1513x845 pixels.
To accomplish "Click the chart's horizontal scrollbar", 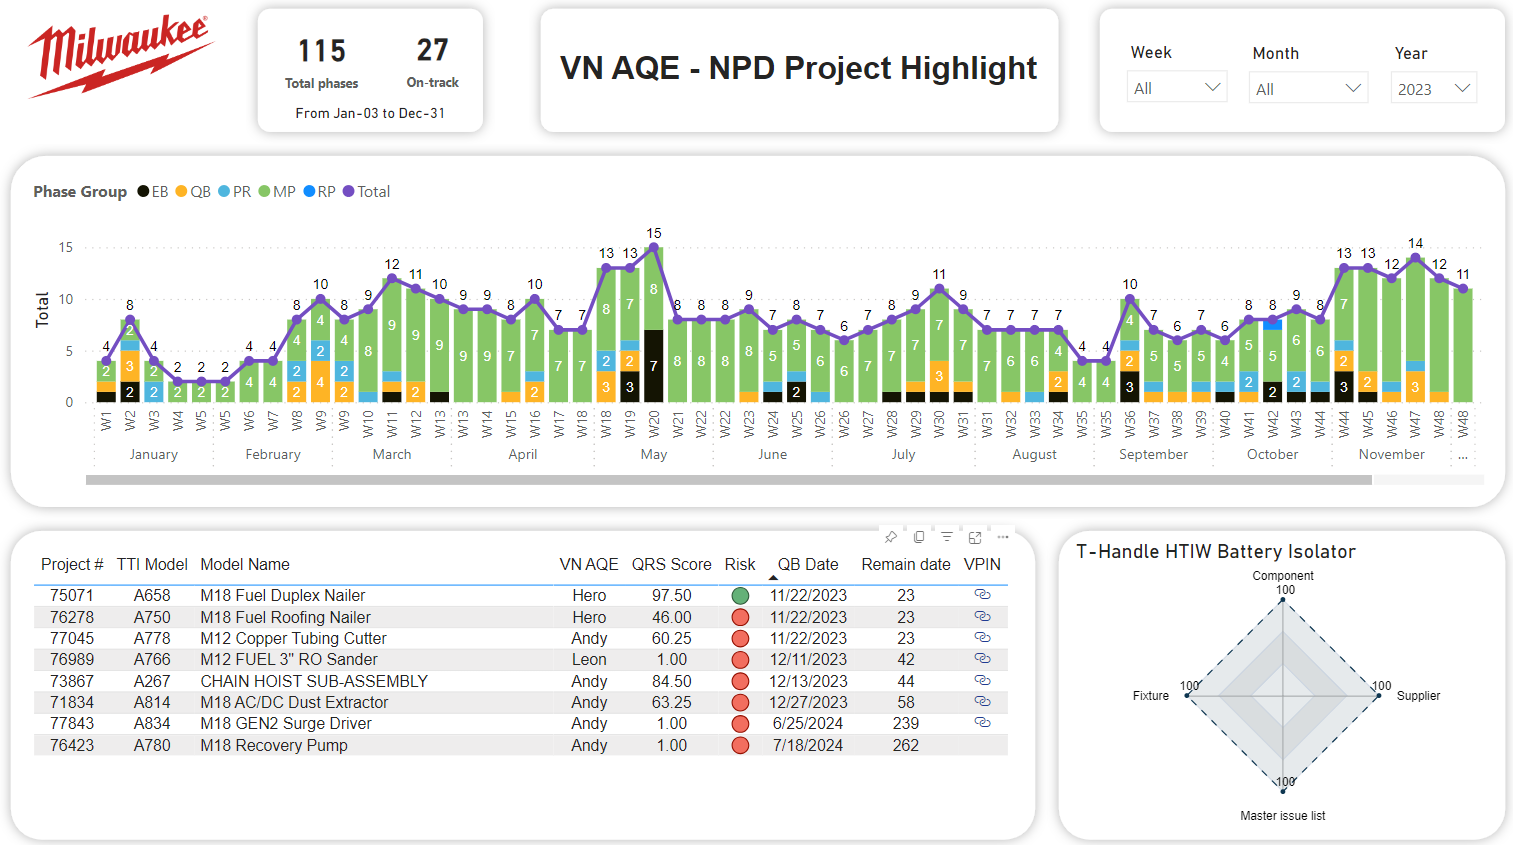I will [x=729, y=480].
